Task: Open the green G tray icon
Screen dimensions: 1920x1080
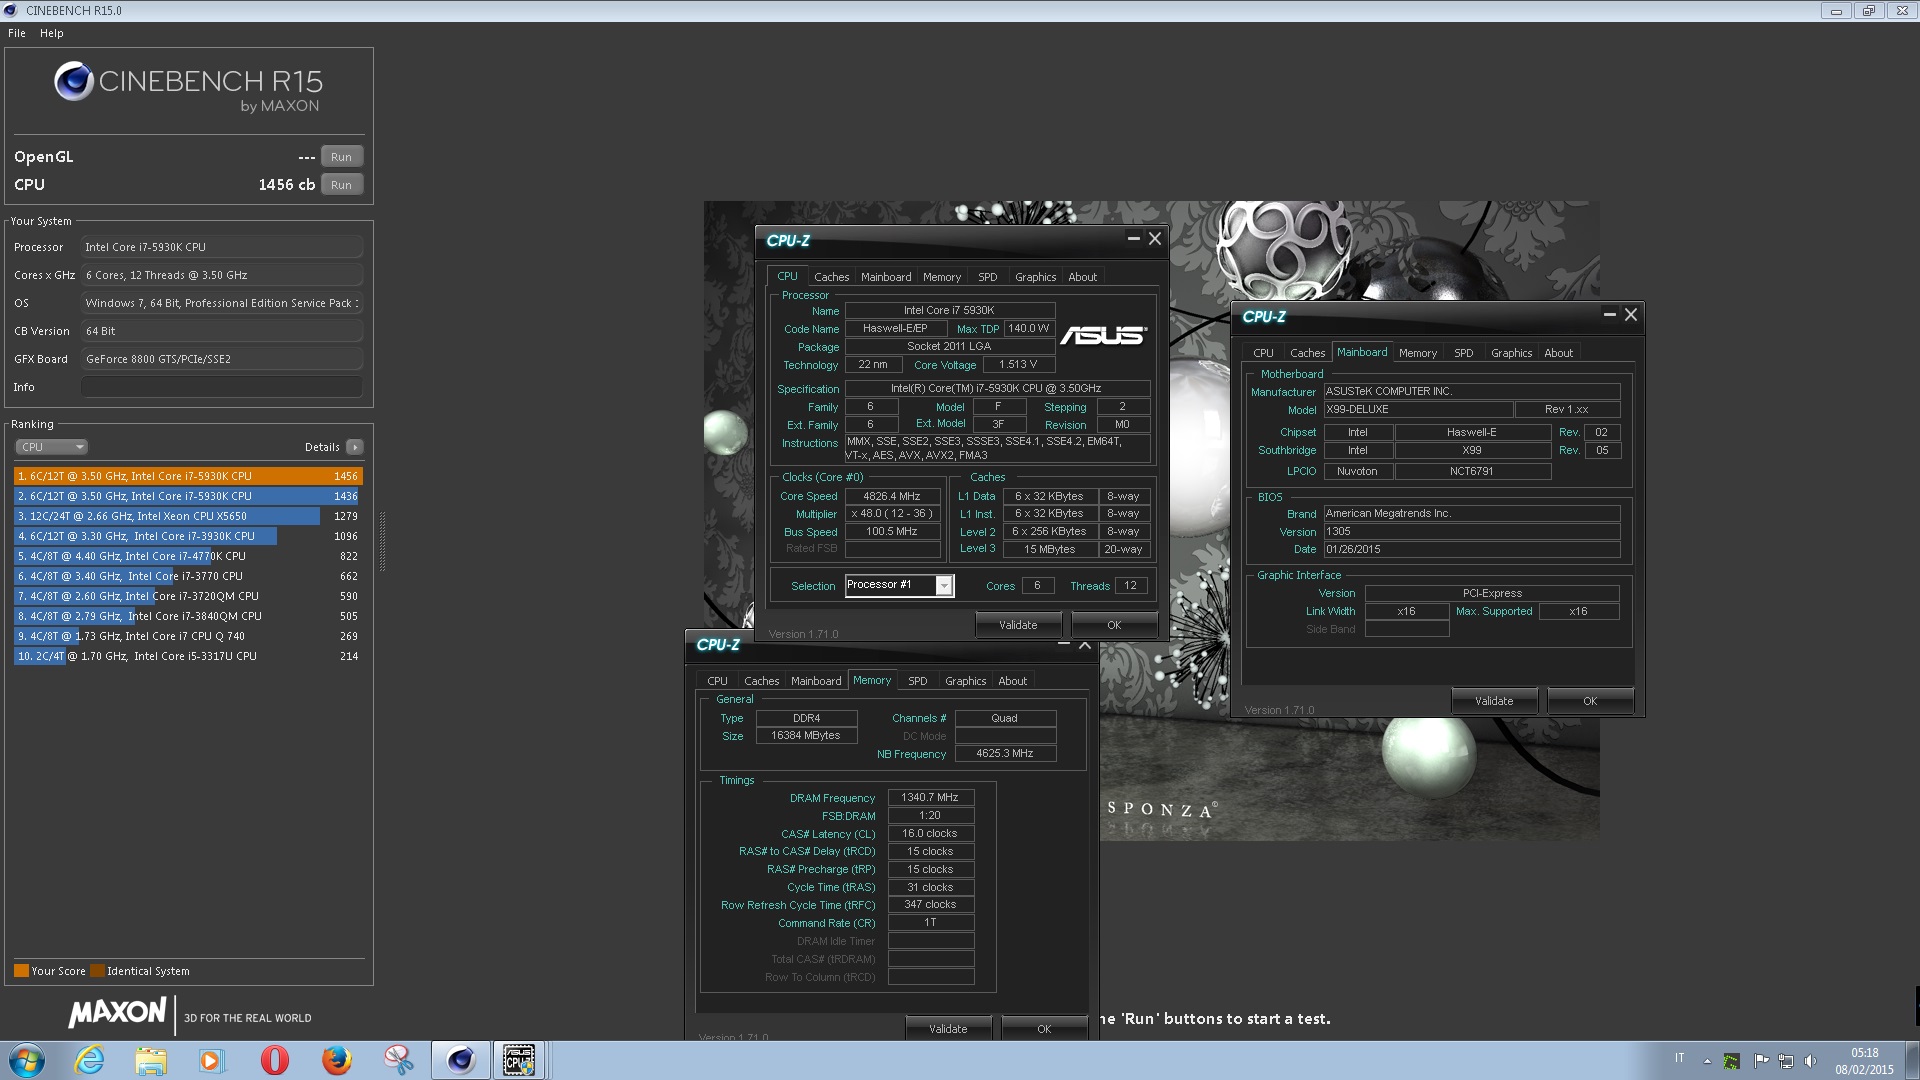Action: pyautogui.click(x=1732, y=1061)
